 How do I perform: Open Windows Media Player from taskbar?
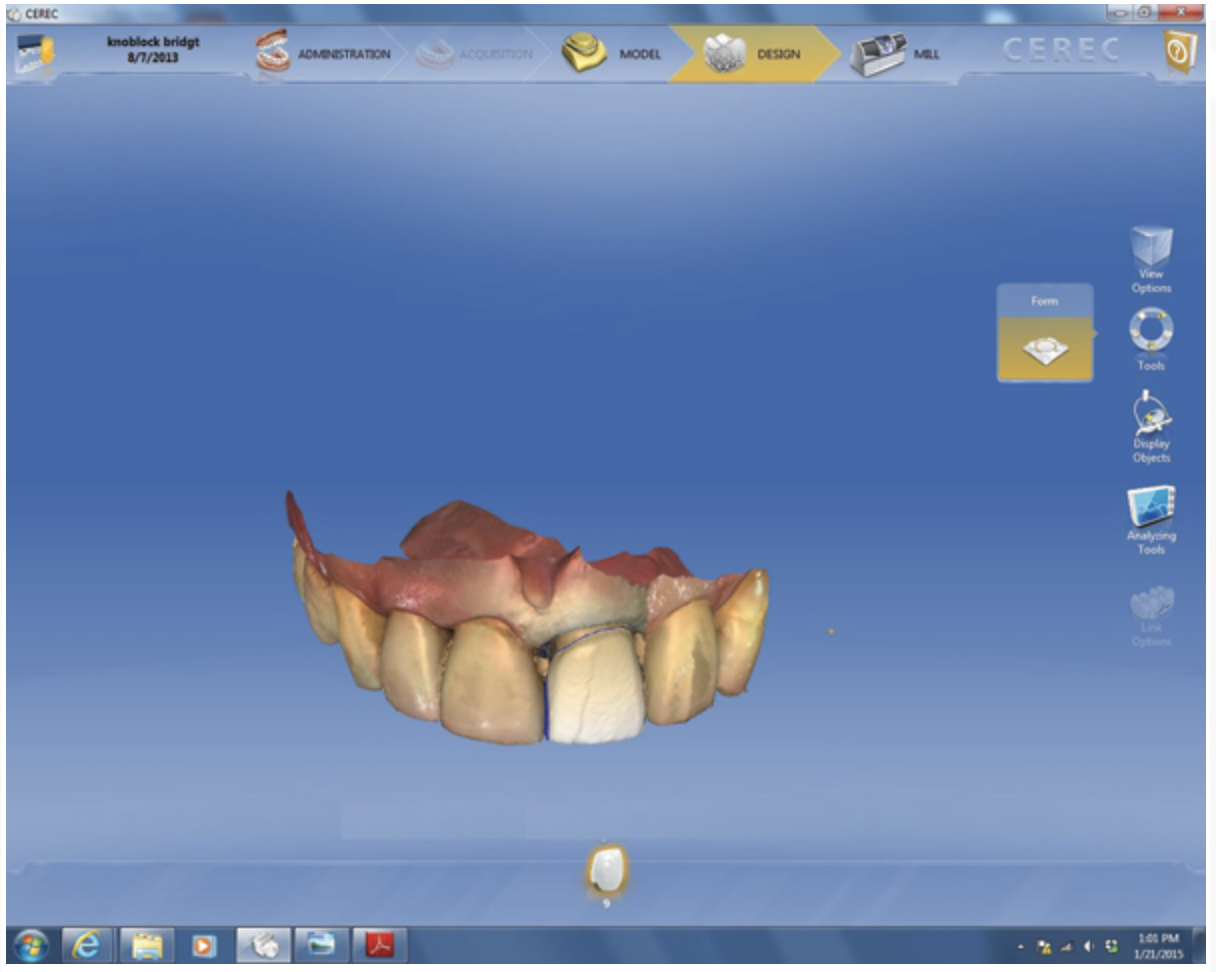[205, 945]
